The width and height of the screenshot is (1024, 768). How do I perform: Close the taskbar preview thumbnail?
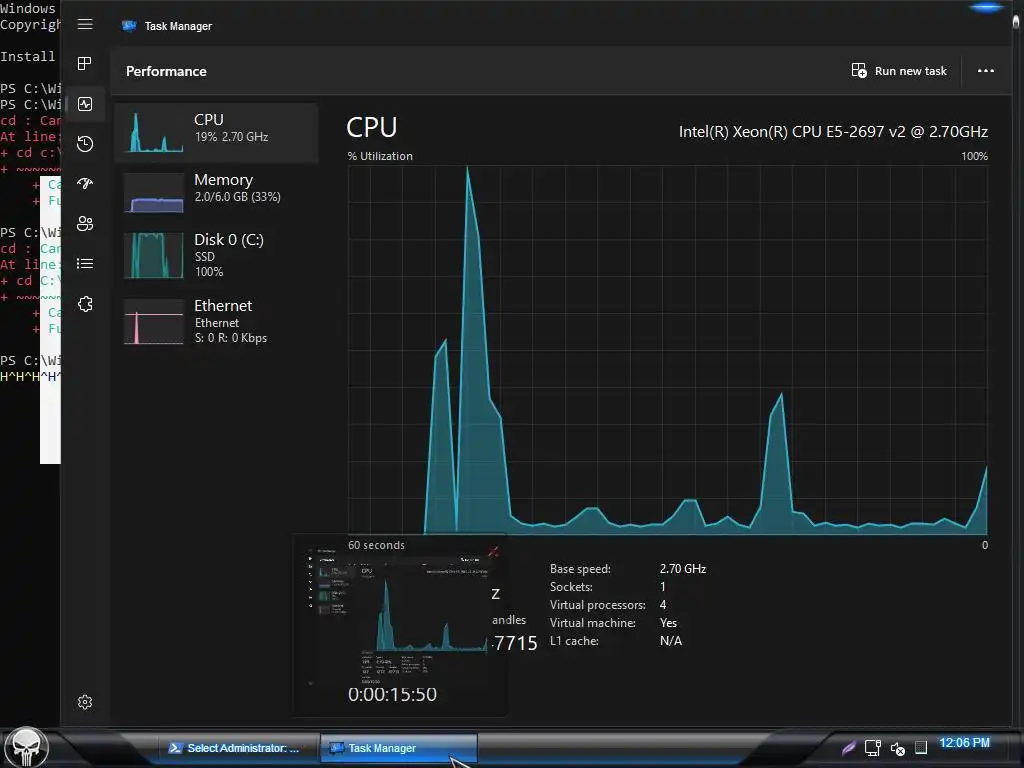[x=493, y=552]
